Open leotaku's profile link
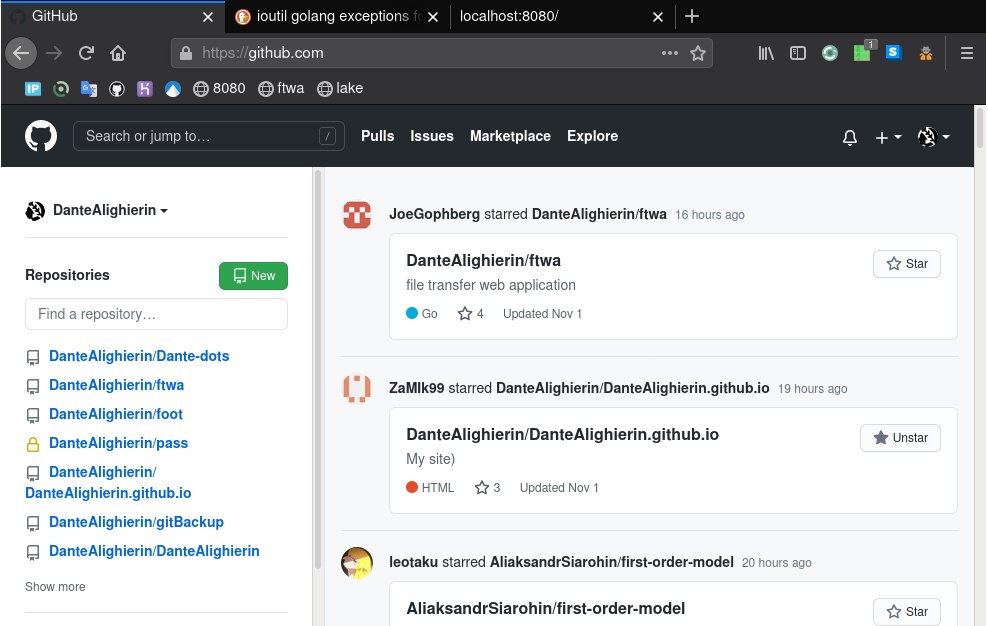 point(413,562)
